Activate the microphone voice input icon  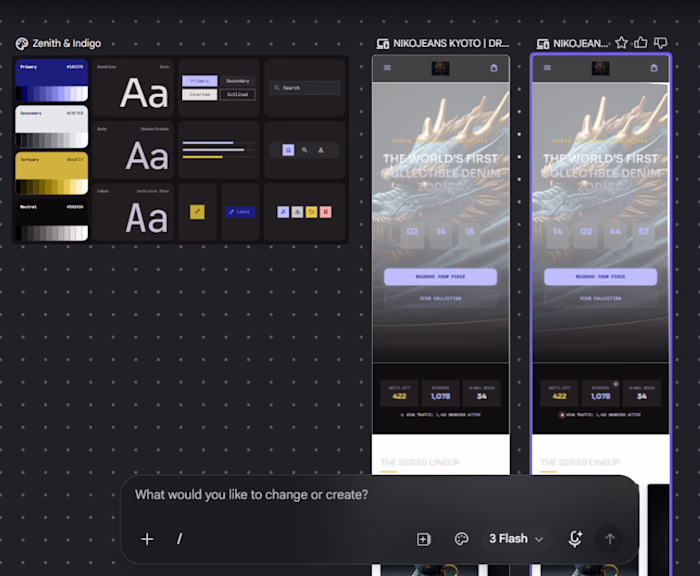click(575, 539)
